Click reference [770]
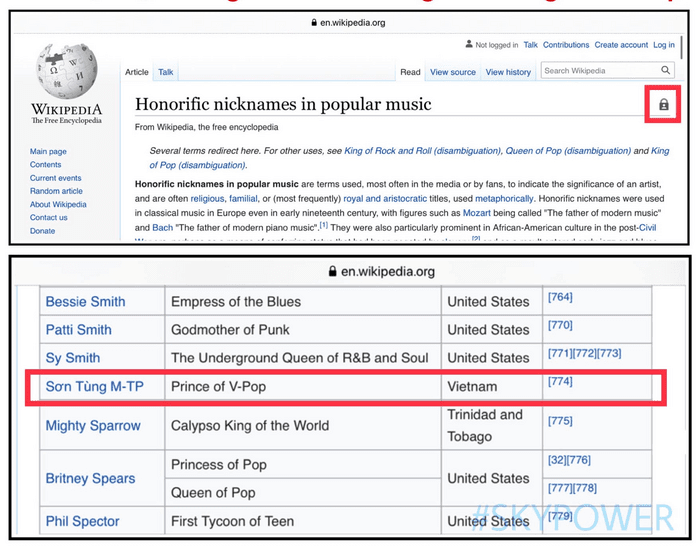The height and width of the screenshot is (555, 700). [x=560, y=325]
